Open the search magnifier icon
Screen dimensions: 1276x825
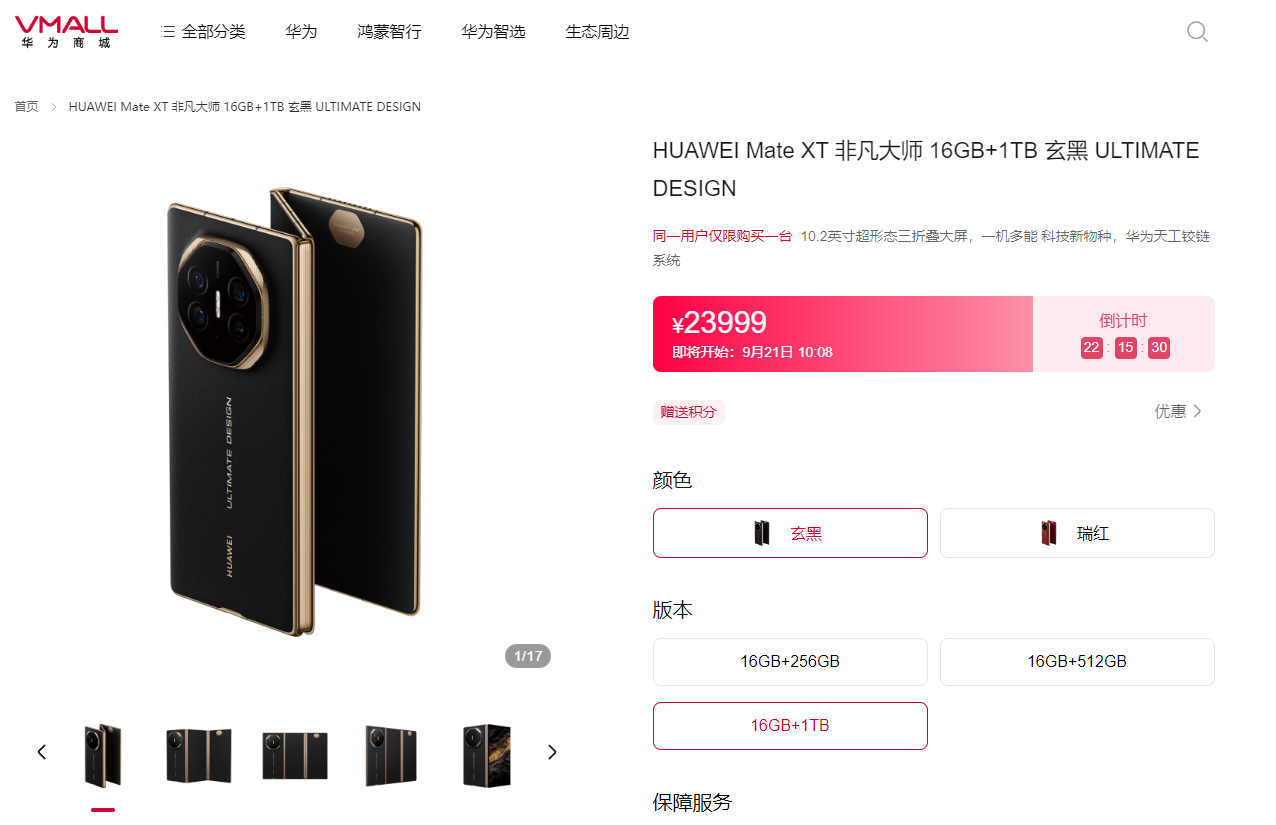coord(1197,32)
